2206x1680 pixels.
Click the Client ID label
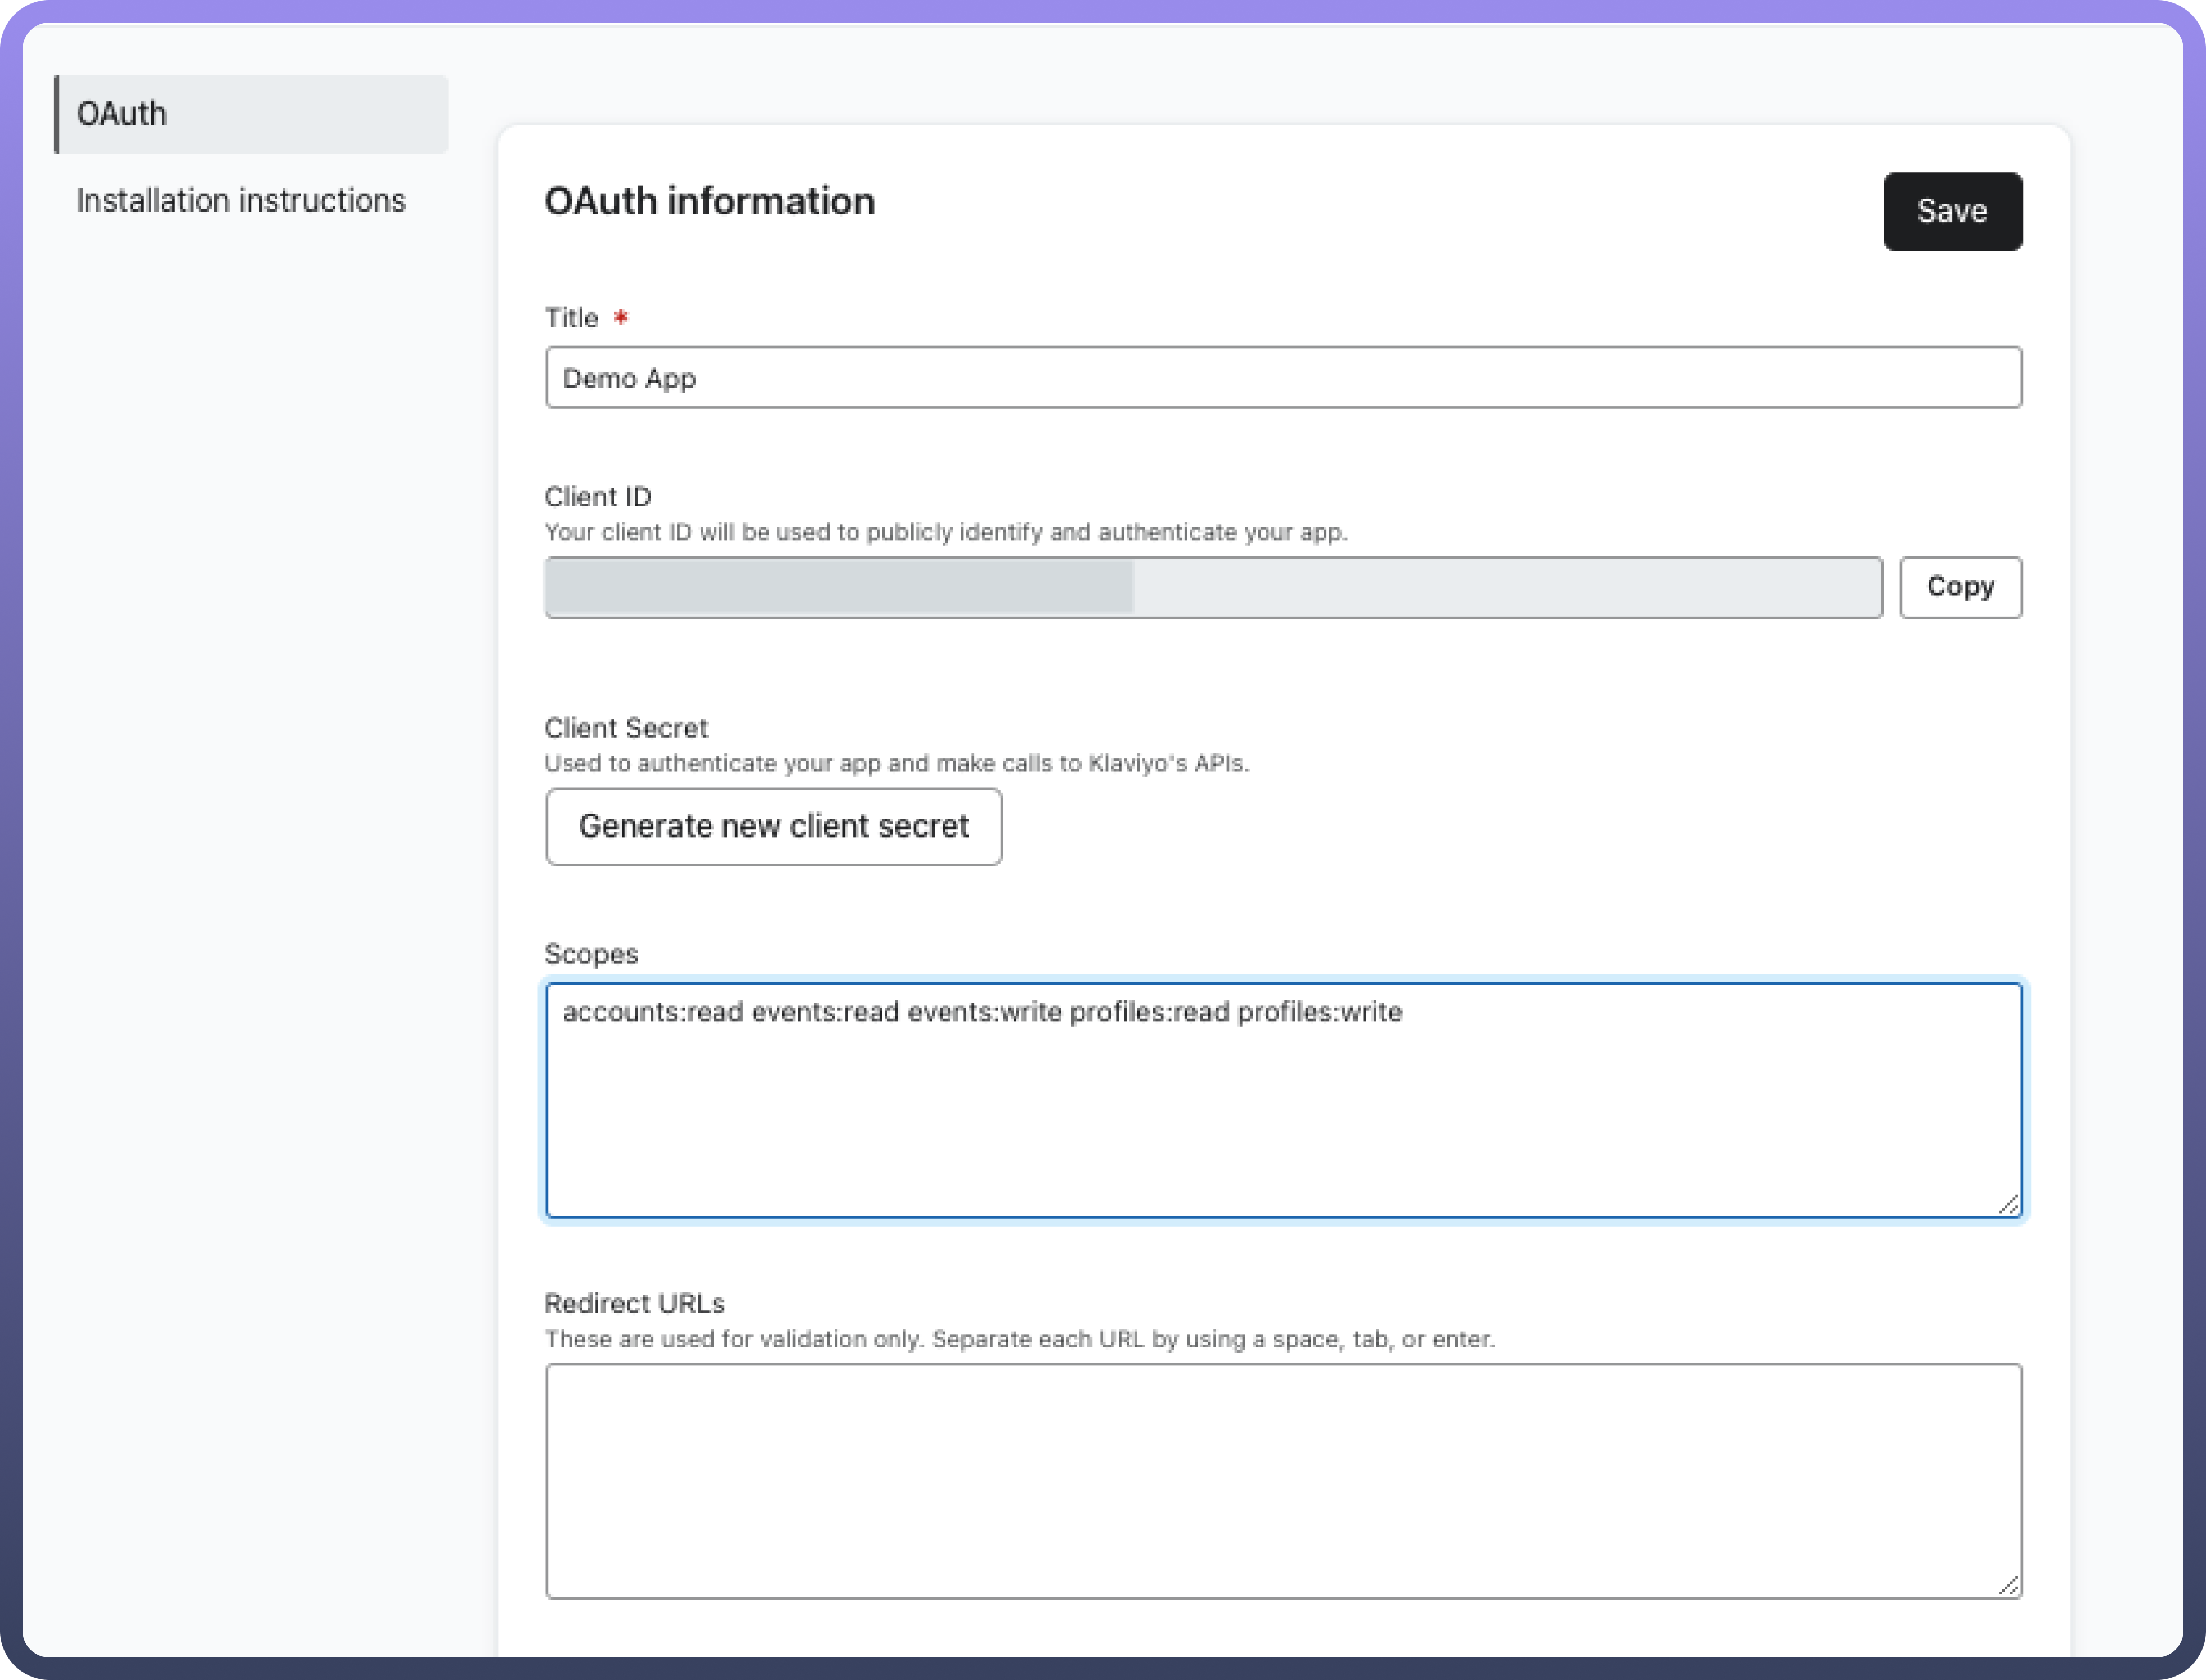pyautogui.click(x=597, y=497)
